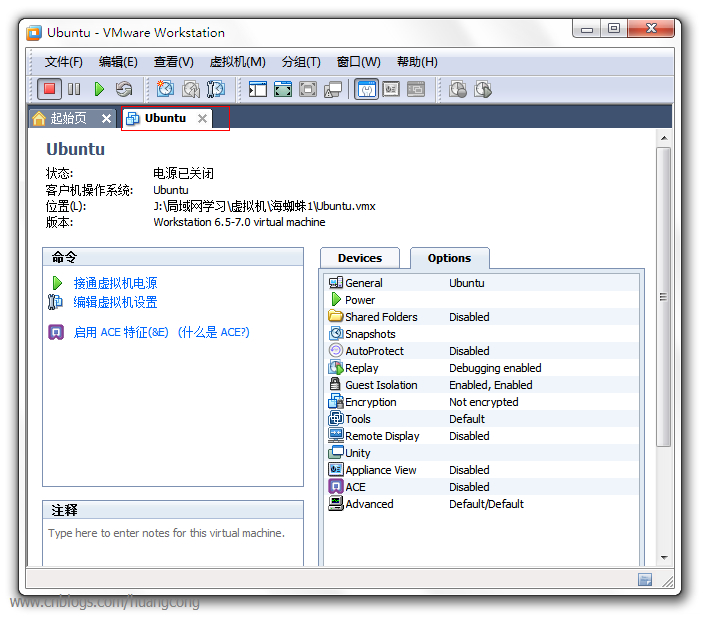This screenshot has width=706, height=620.
Task: Open the 文件(F) menu
Action: click(x=63, y=62)
